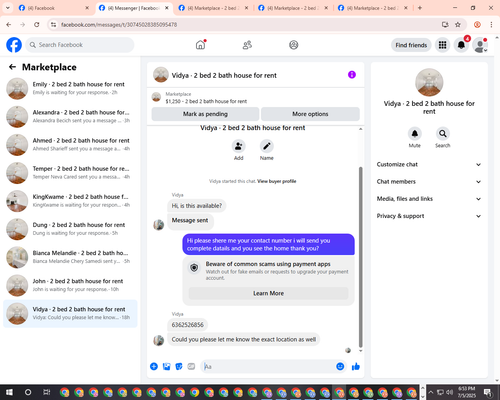Open the account profile avatar menu
The width and height of the screenshot is (500, 400).
pos(480,45)
